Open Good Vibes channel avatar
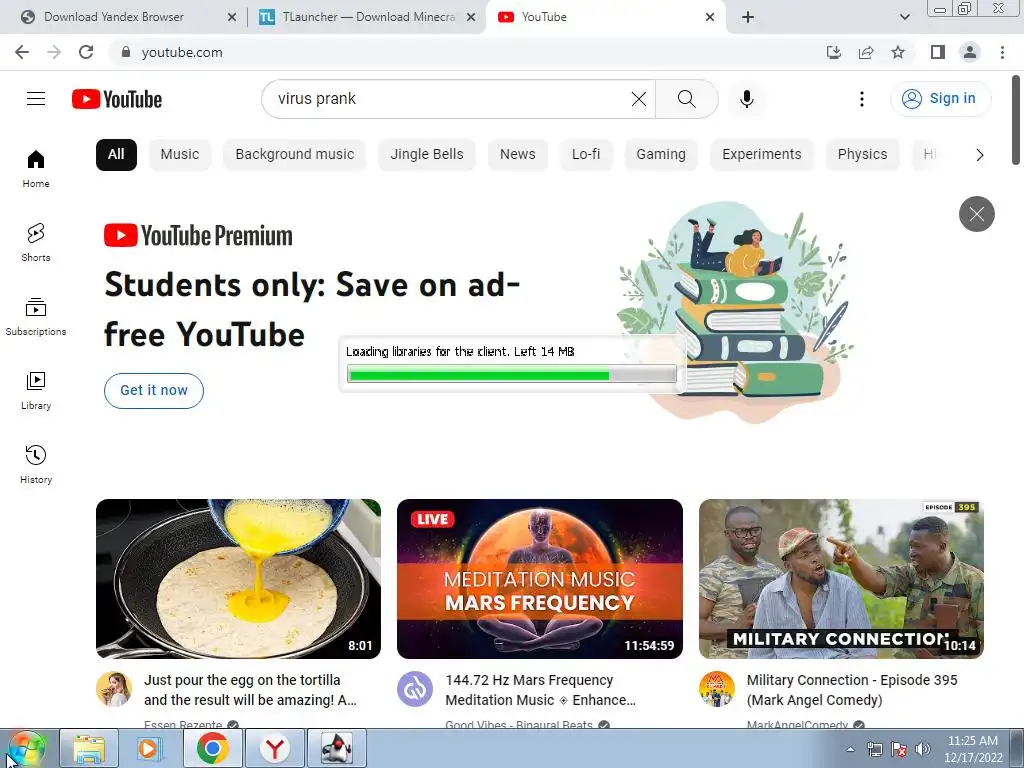The width and height of the screenshot is (1024, 768). pyautogui.click(x=415, y=689)
